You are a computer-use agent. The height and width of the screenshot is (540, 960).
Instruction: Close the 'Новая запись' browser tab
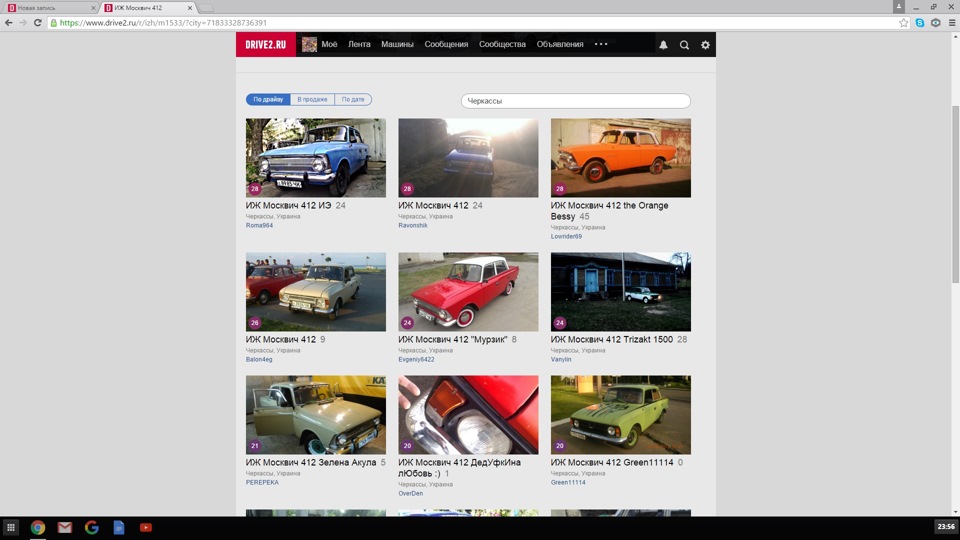[93, 8]
